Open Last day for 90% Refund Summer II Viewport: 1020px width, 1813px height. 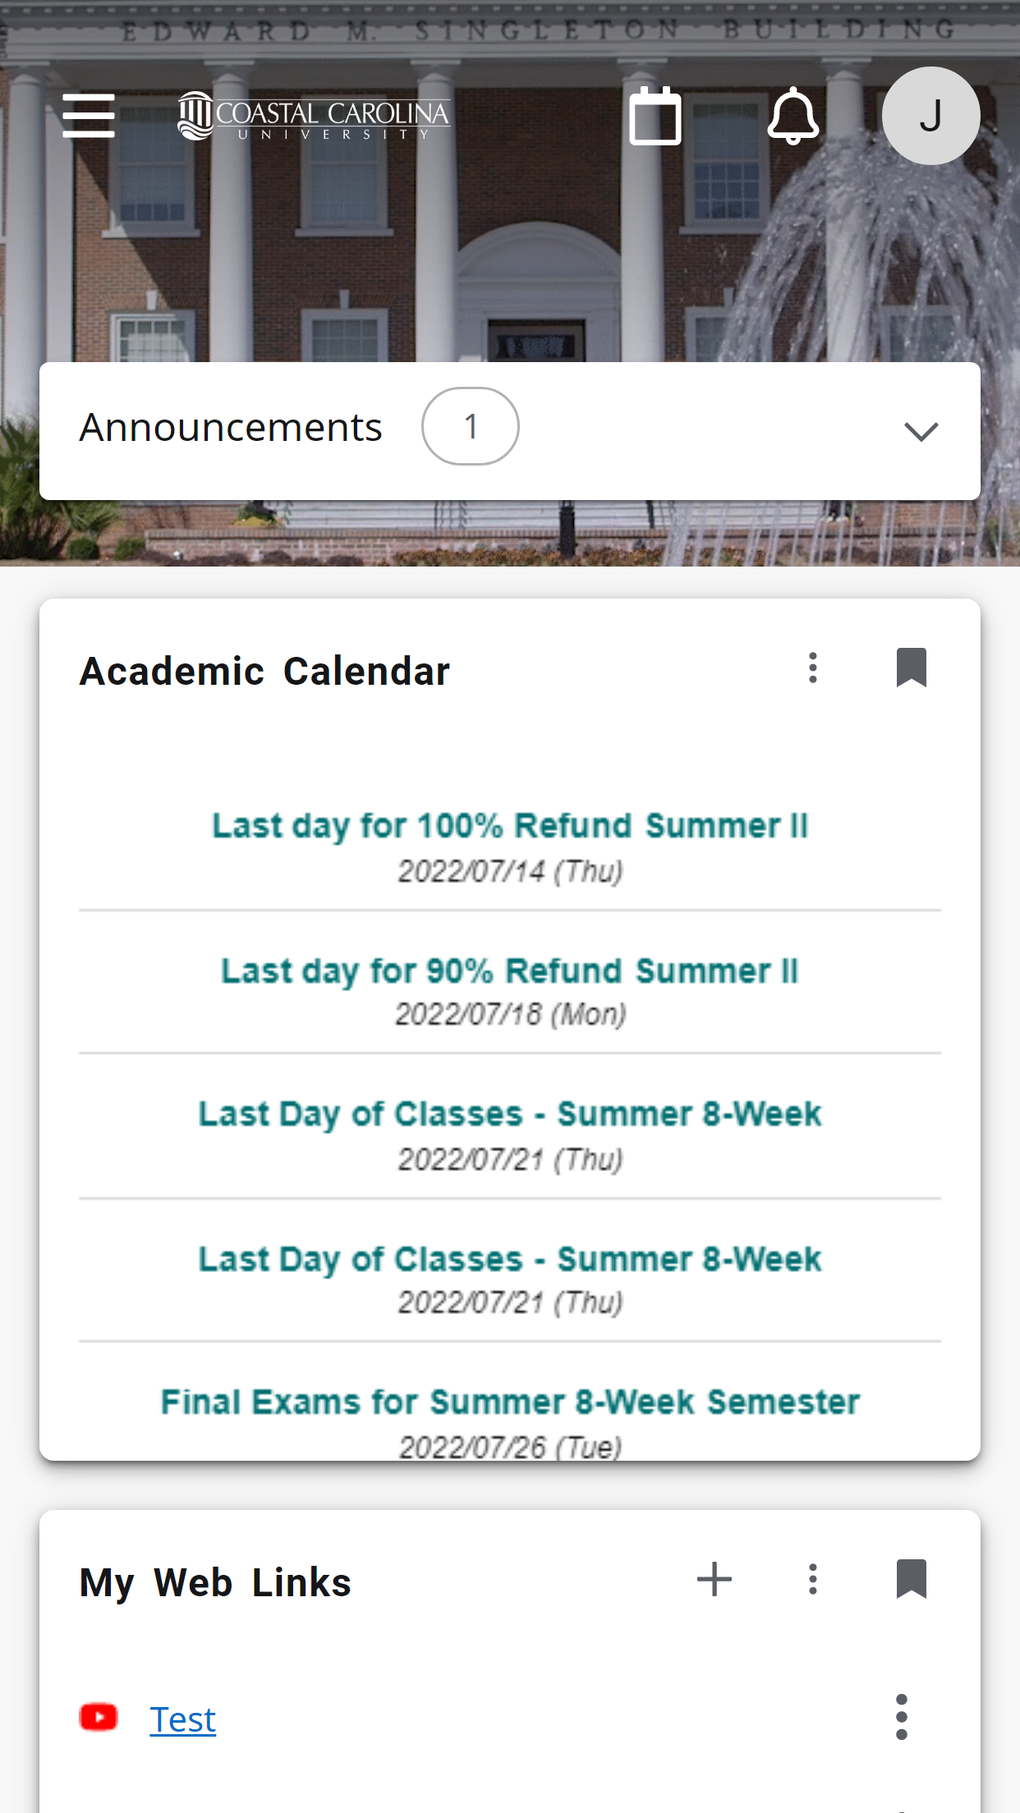510,971
